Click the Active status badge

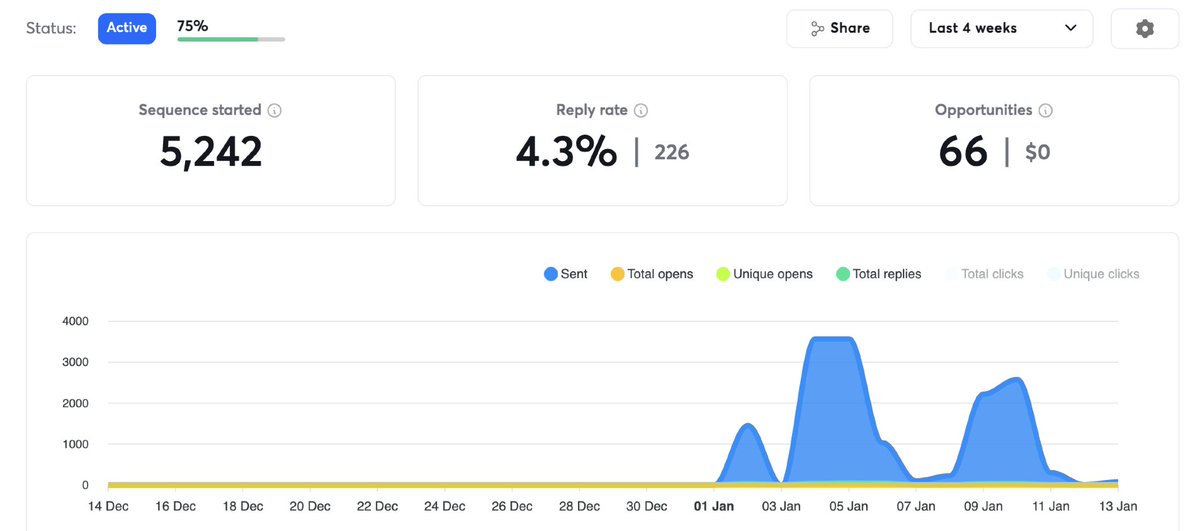[x=127, y=28]
